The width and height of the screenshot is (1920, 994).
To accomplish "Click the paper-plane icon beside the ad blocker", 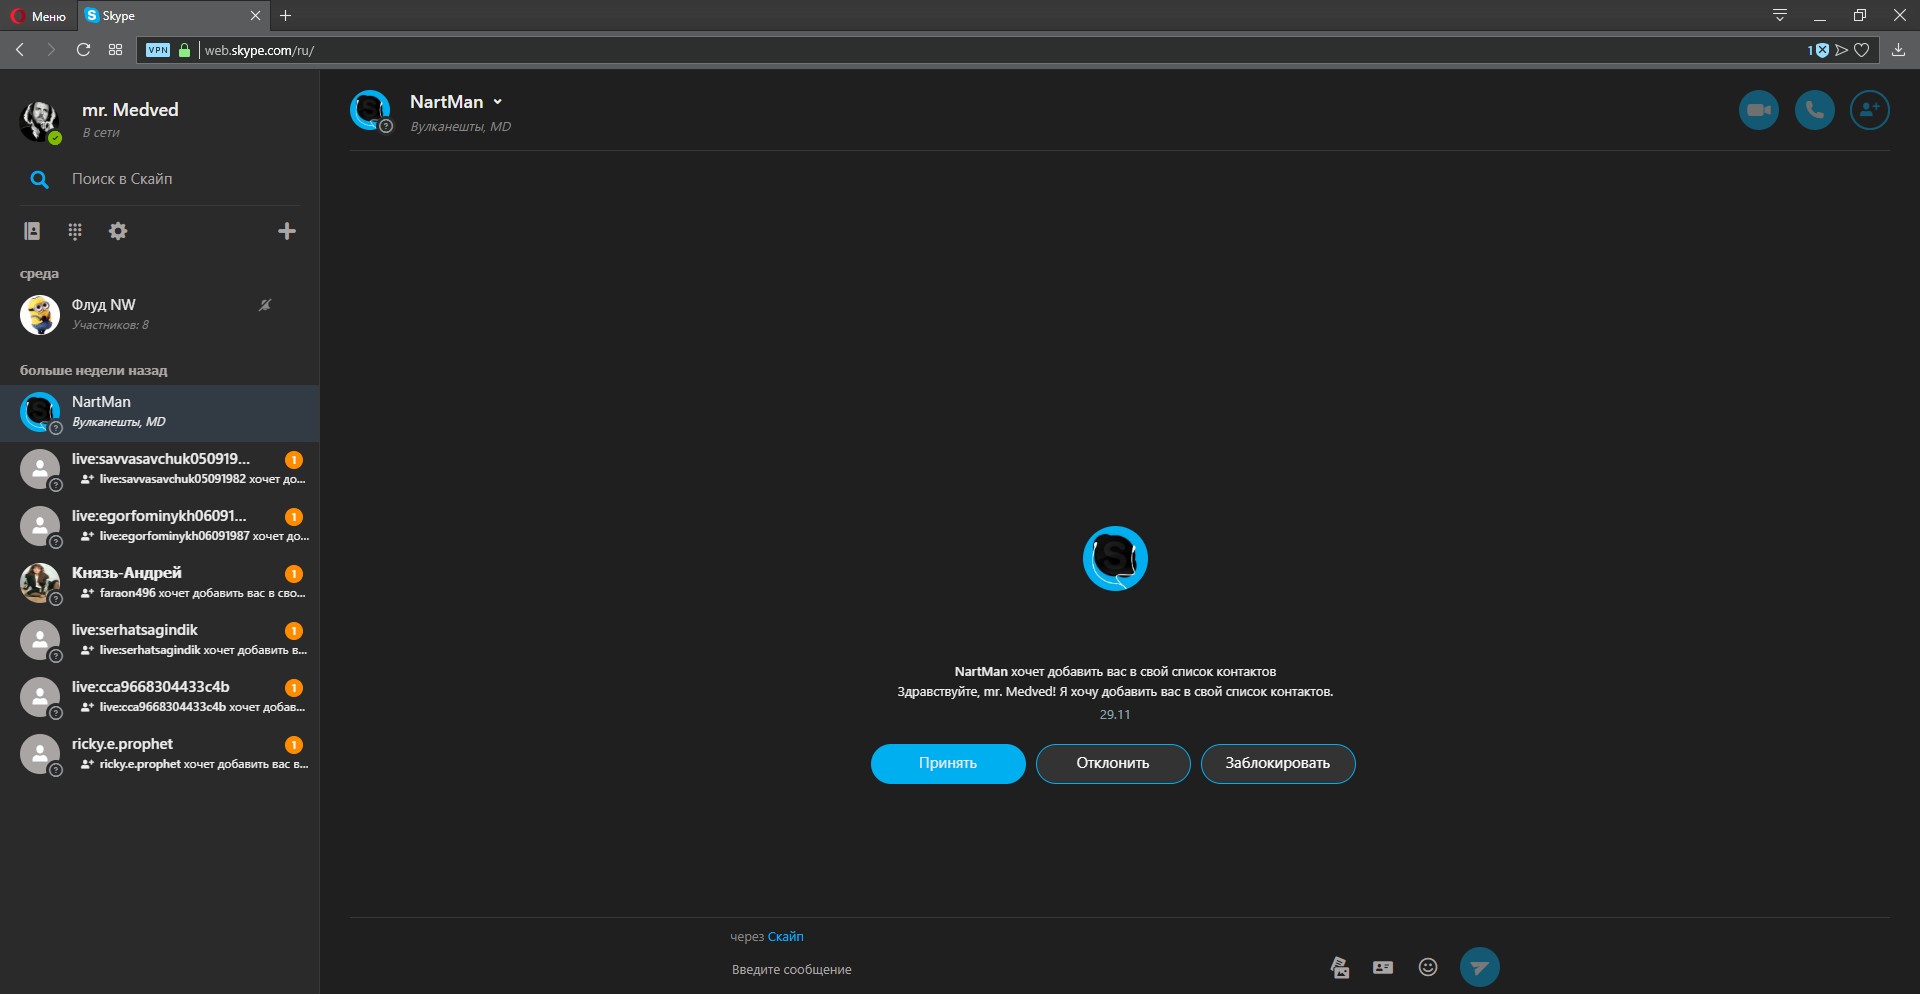I will [1841, 50].
